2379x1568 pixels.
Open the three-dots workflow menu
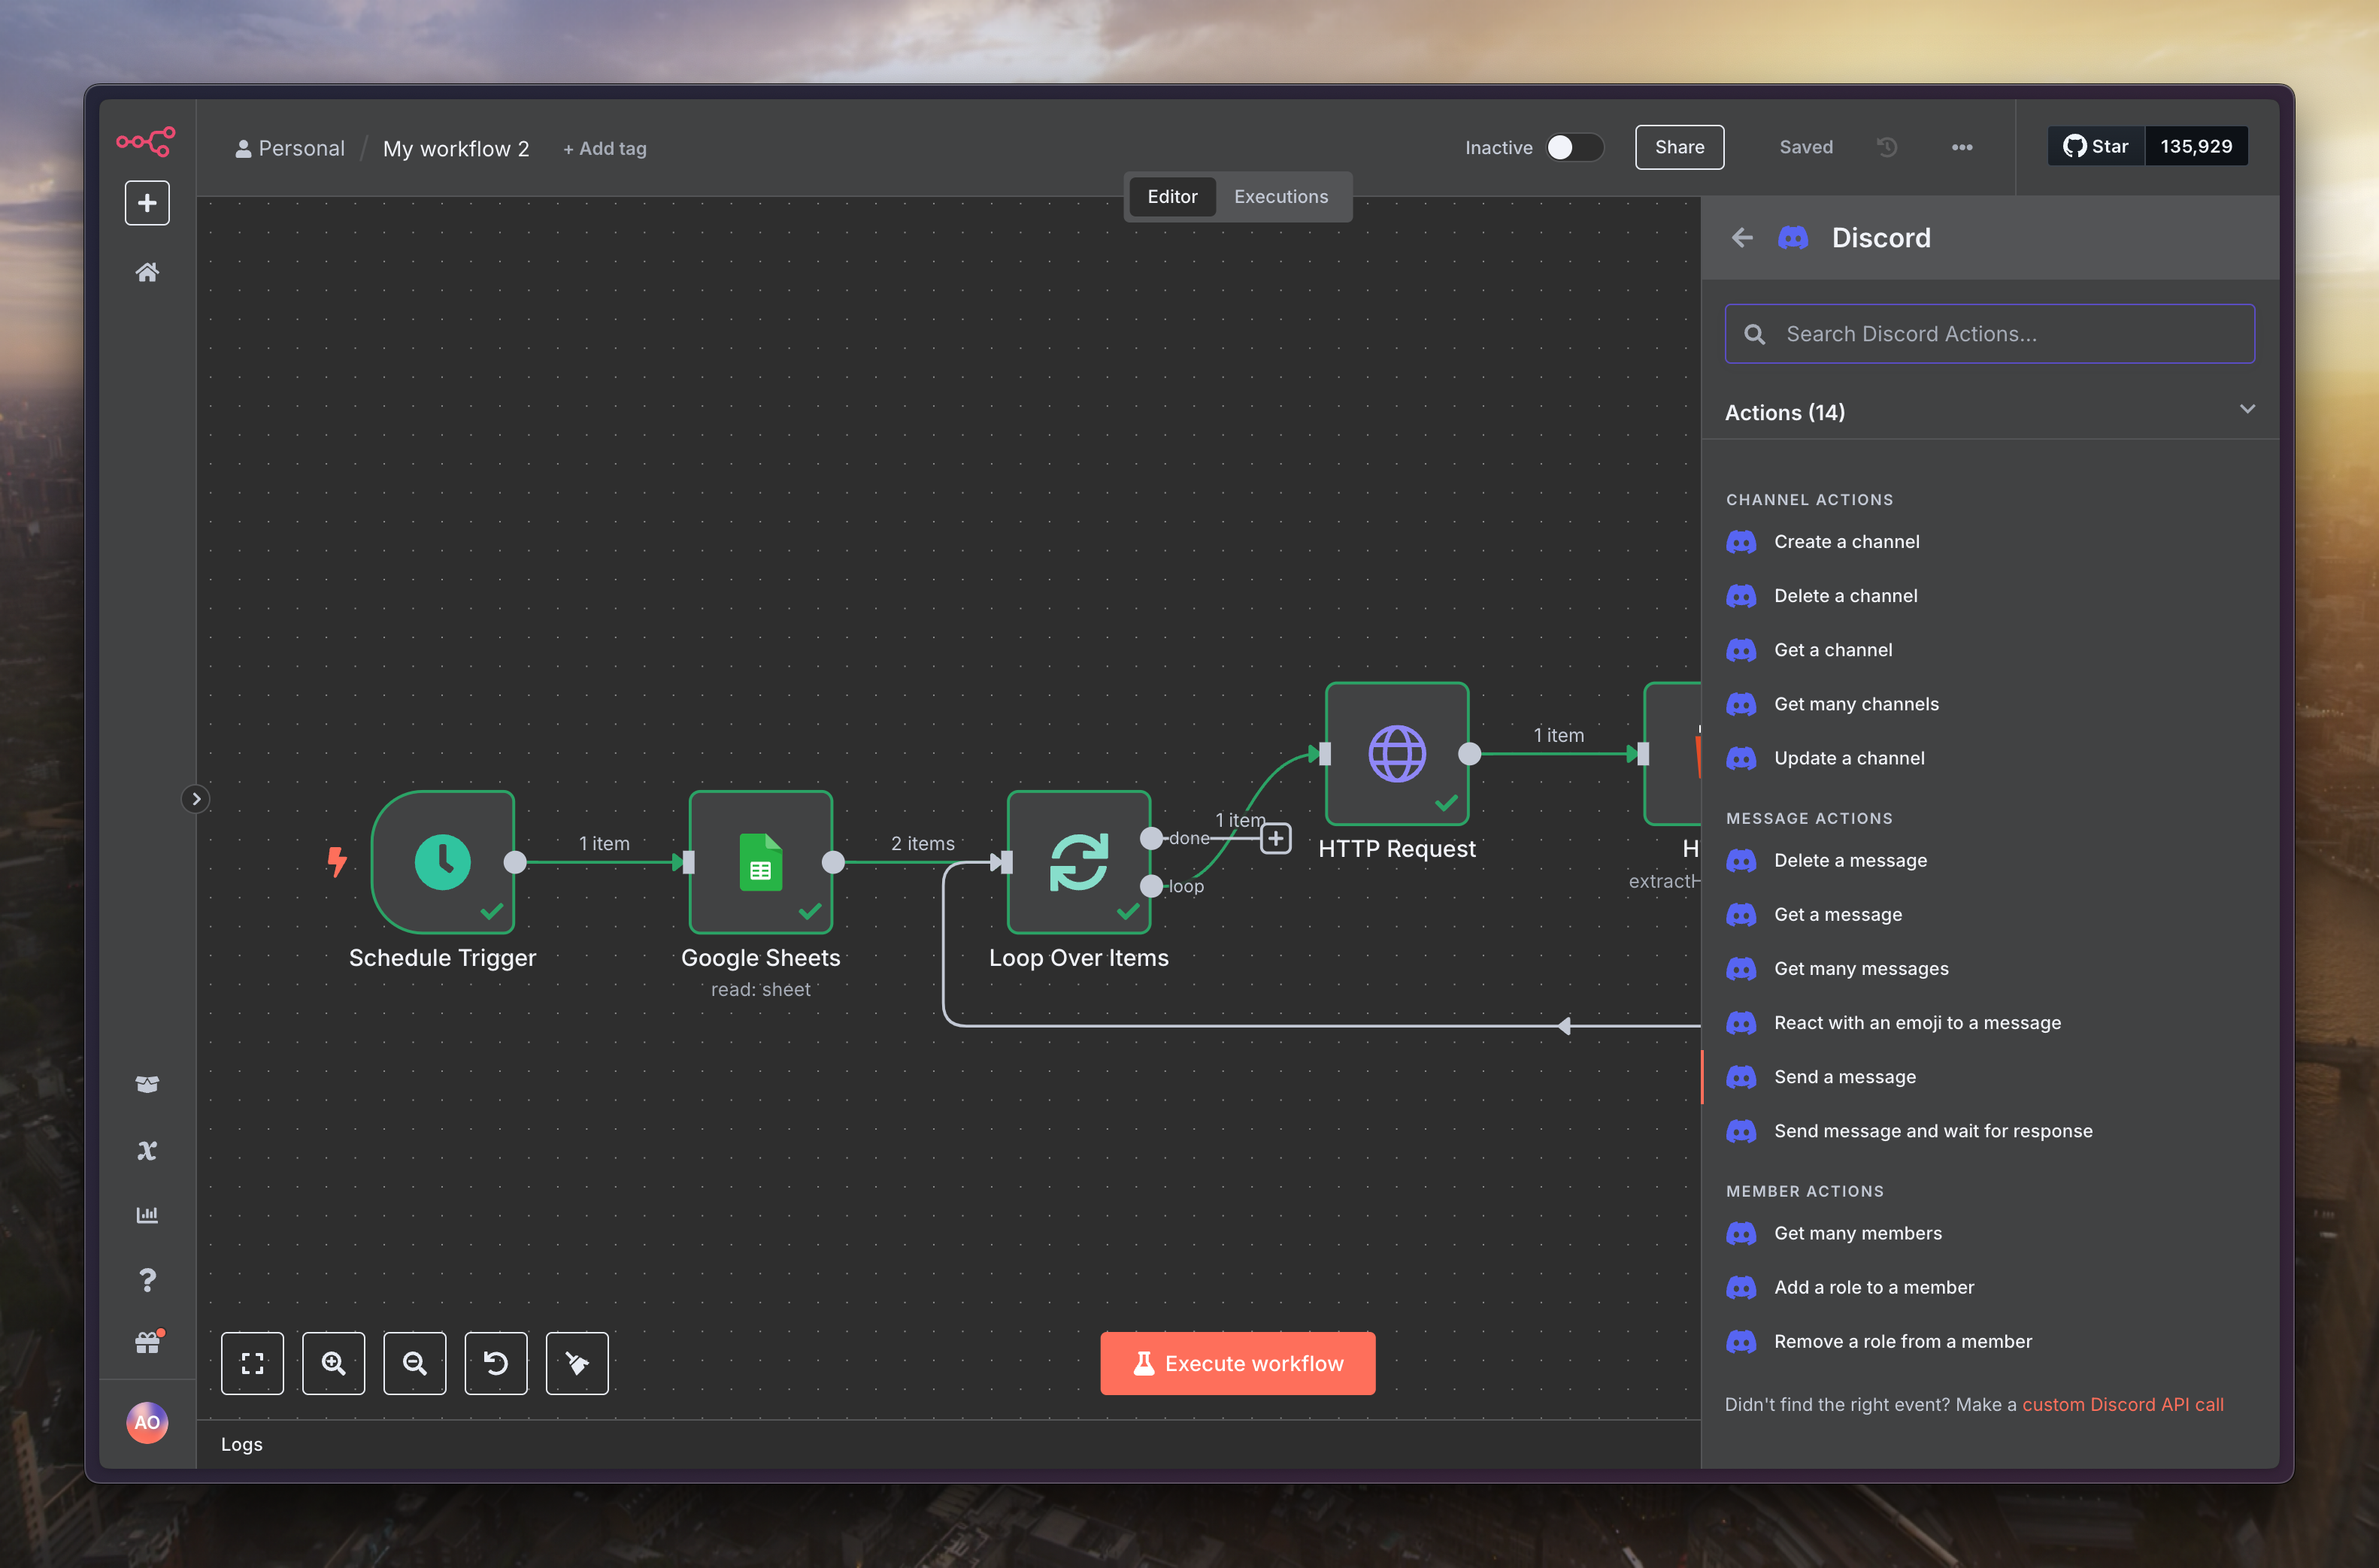point(1962,147)
